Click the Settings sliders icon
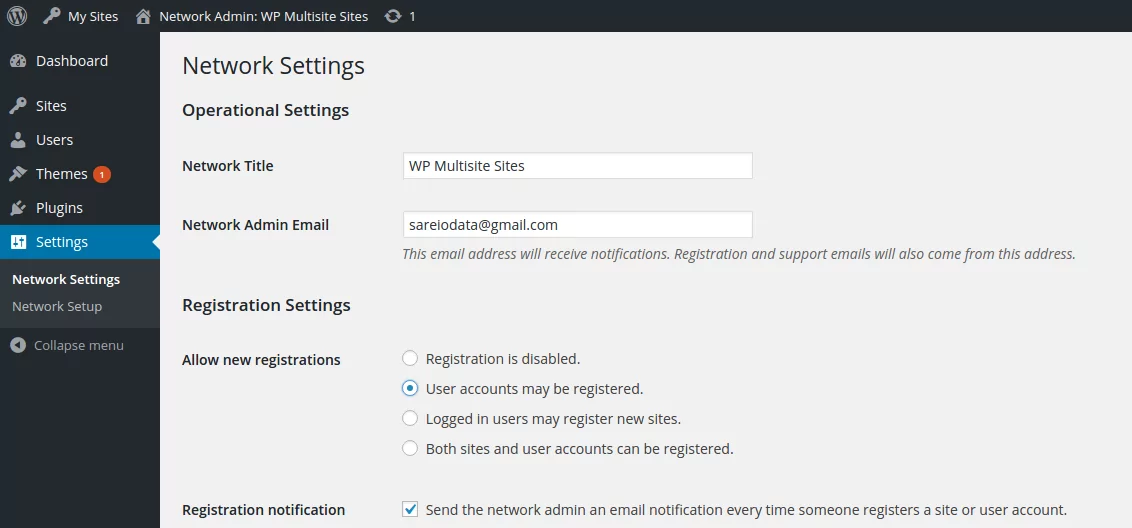The height and width of the screenshot is (528, 1132). tap(18, 242)
